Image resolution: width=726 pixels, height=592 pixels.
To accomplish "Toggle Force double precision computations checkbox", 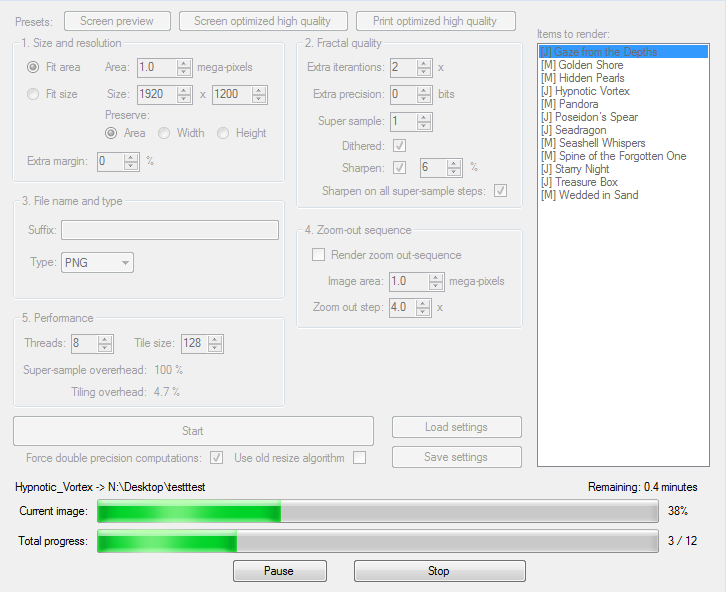I will pyautogui.click(x=217, y=458).
